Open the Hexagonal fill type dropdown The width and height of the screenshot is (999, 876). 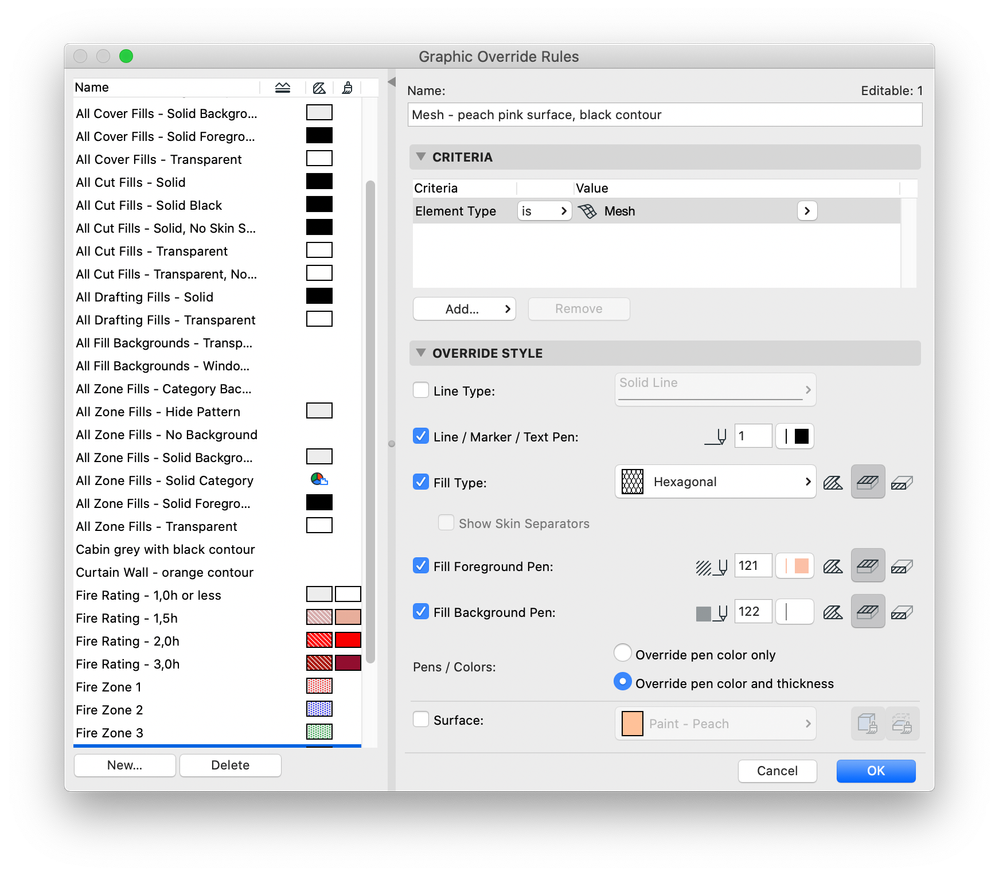point(715,482)
